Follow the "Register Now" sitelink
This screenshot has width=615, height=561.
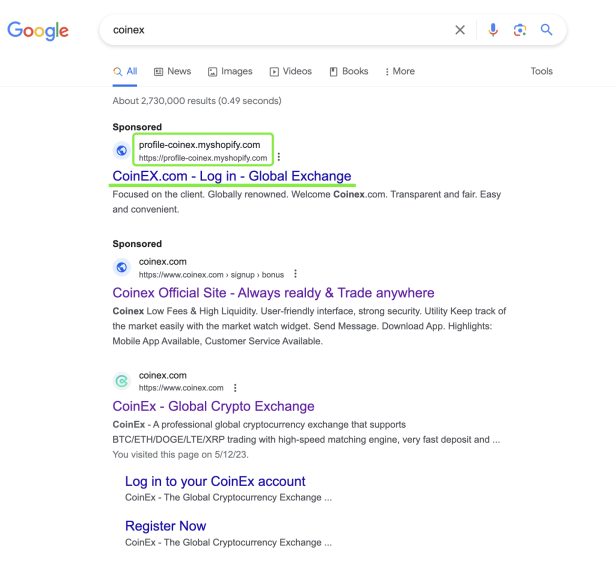tap(166, 526)
